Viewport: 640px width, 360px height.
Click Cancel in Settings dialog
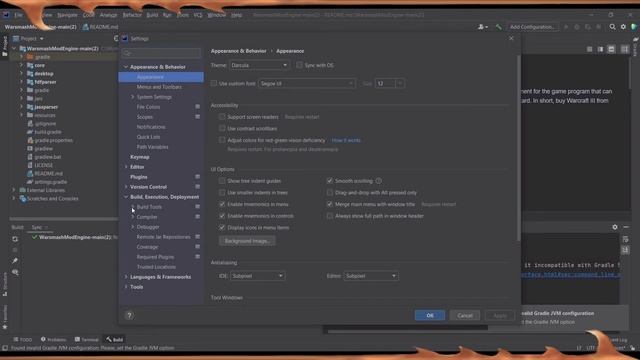(465, 315)
